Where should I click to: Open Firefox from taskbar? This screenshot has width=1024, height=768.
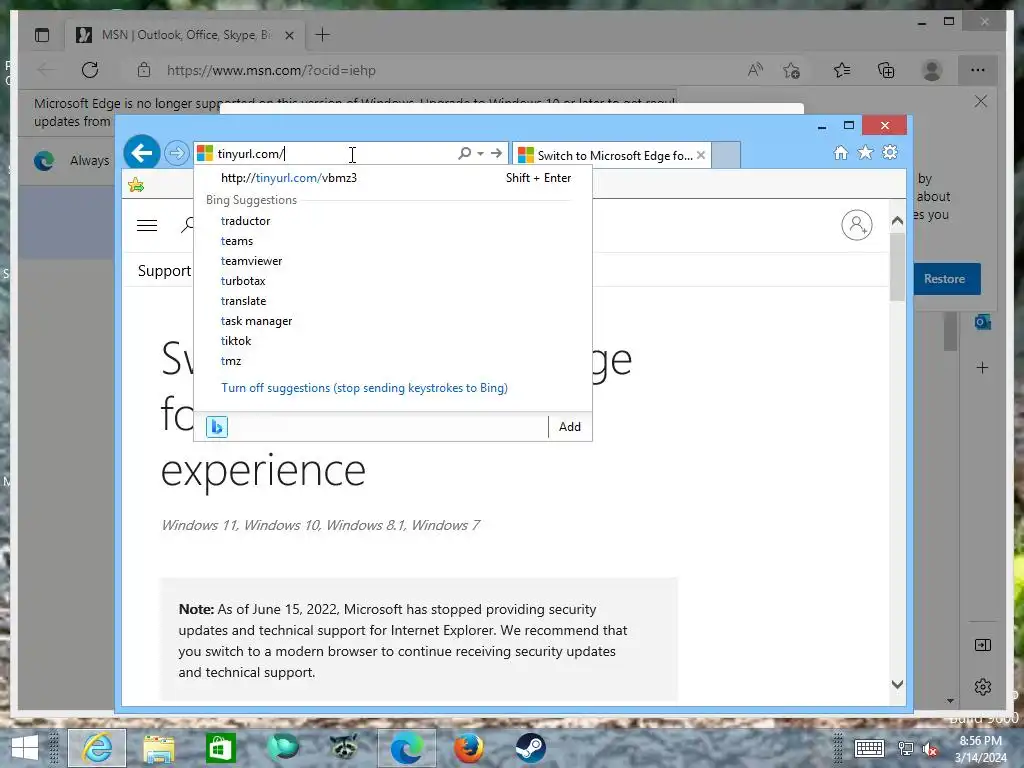[x=468, y=748]
